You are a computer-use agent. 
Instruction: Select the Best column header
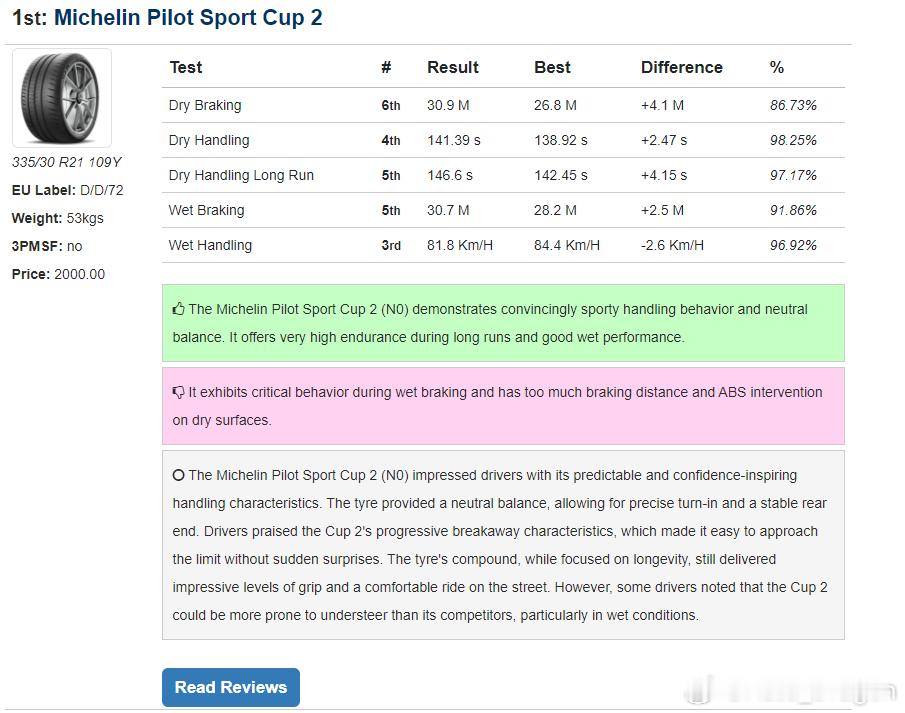click(x=552, y=68)
